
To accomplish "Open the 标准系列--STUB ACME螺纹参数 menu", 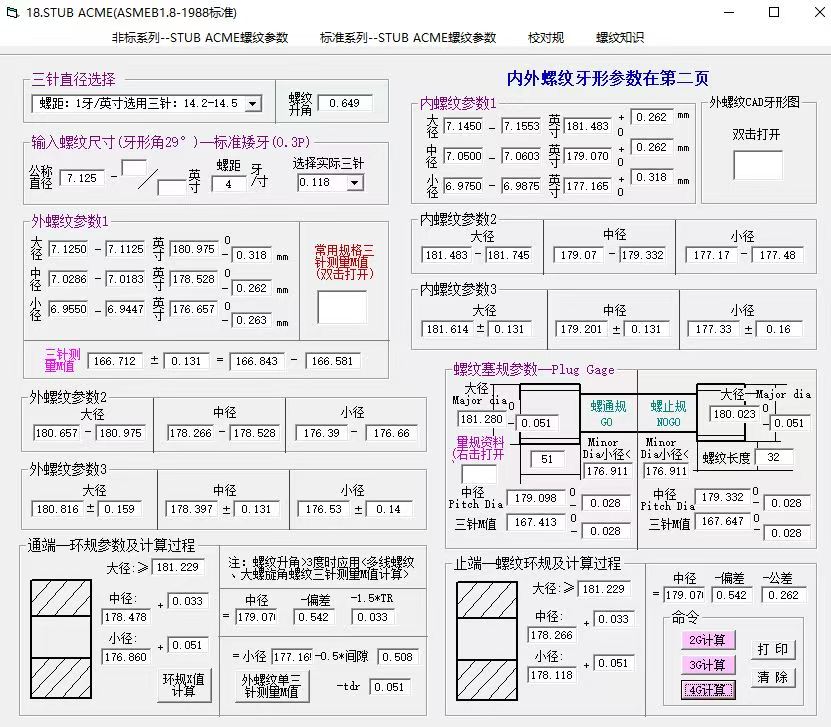I will [408, 38].
